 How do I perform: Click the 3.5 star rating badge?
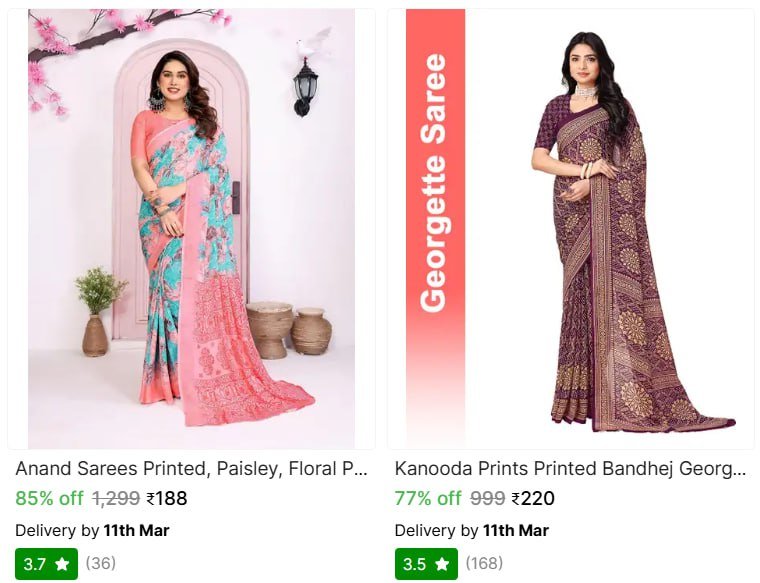426,564
